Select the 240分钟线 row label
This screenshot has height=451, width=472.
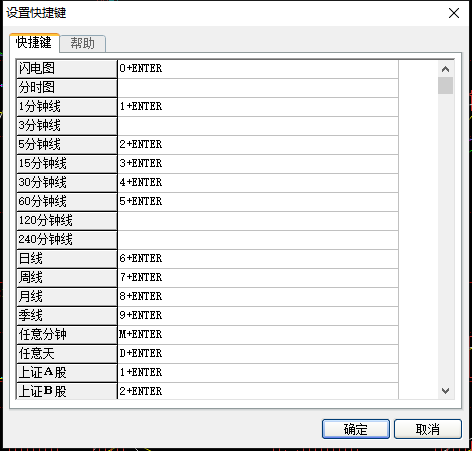(67, 240)
